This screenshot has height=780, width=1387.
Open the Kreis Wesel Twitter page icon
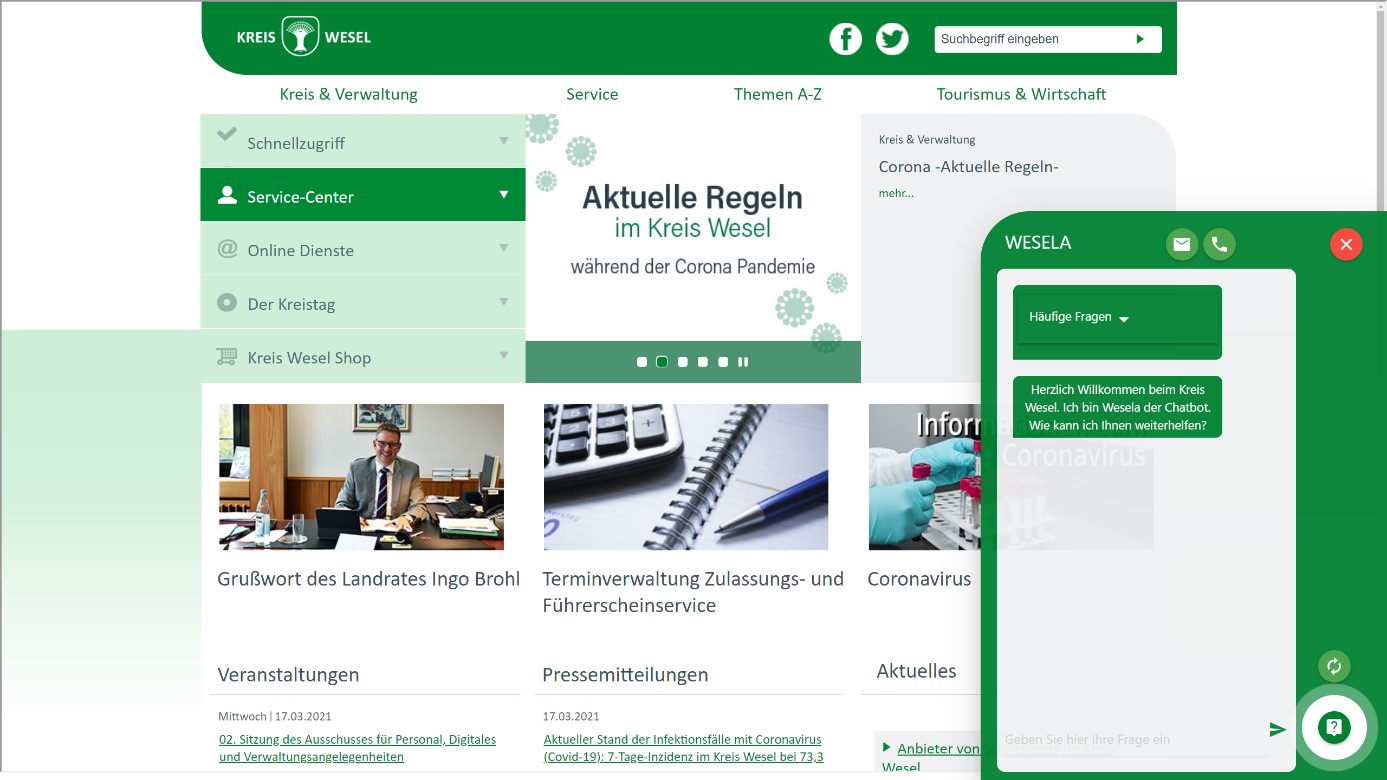(x=892, y=39)
